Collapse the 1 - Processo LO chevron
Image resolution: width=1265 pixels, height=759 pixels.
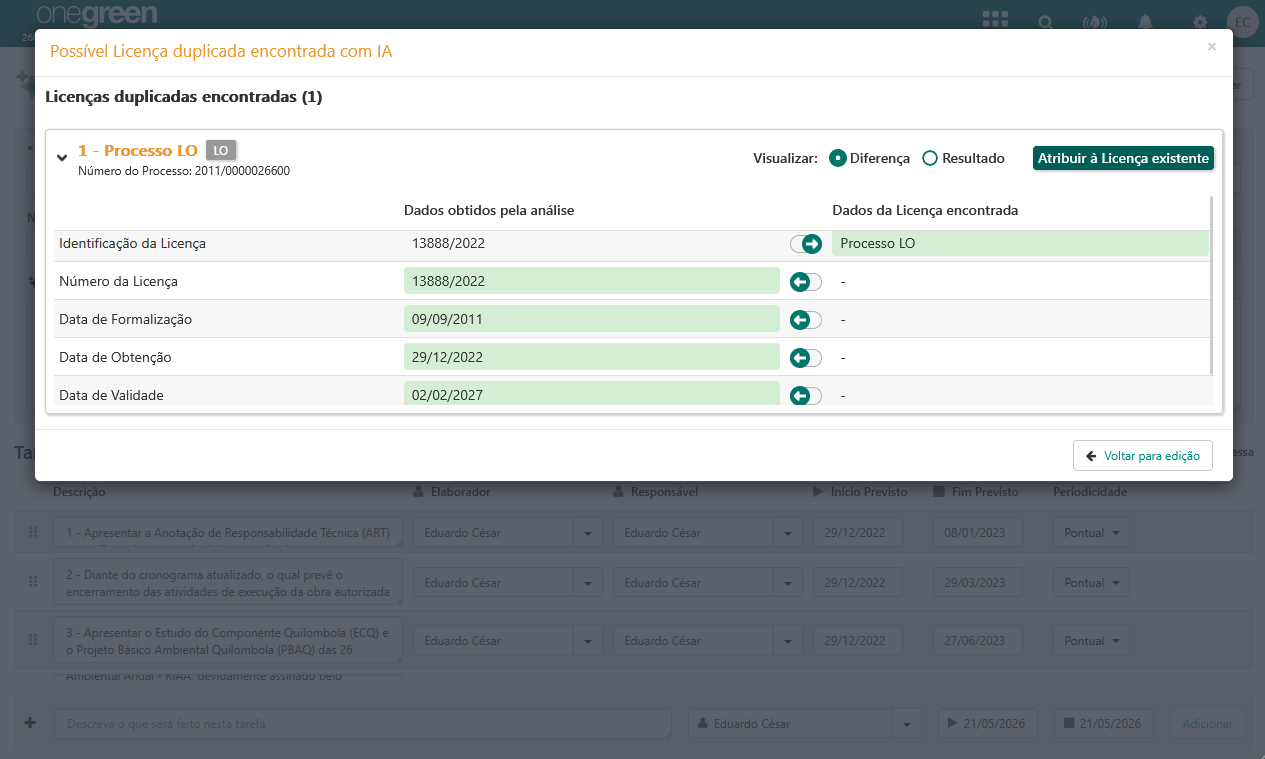62,157
